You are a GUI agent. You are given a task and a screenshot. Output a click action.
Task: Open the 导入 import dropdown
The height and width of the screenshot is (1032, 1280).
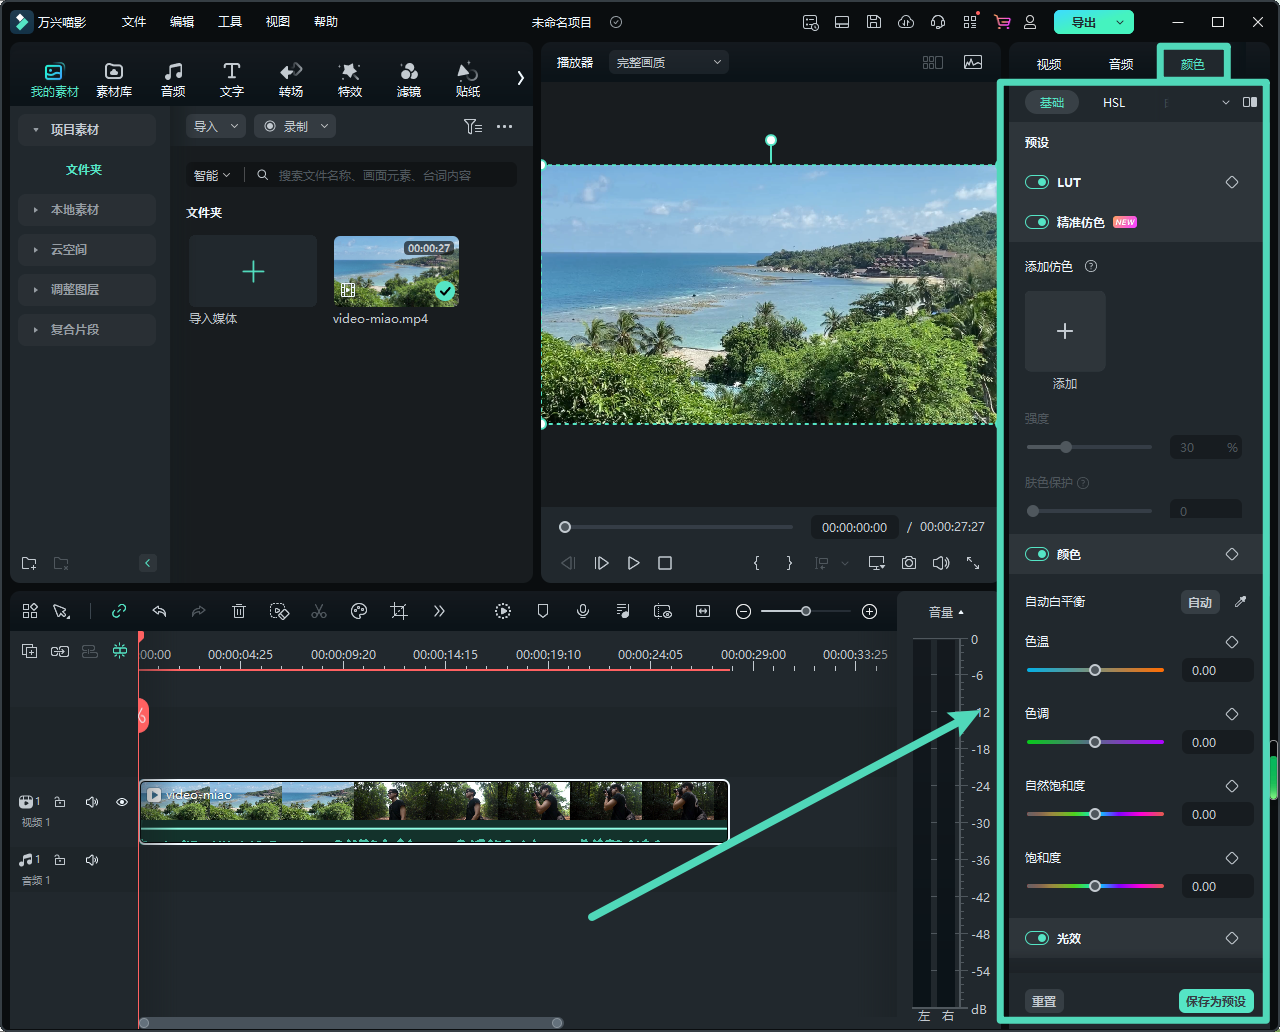215,126
